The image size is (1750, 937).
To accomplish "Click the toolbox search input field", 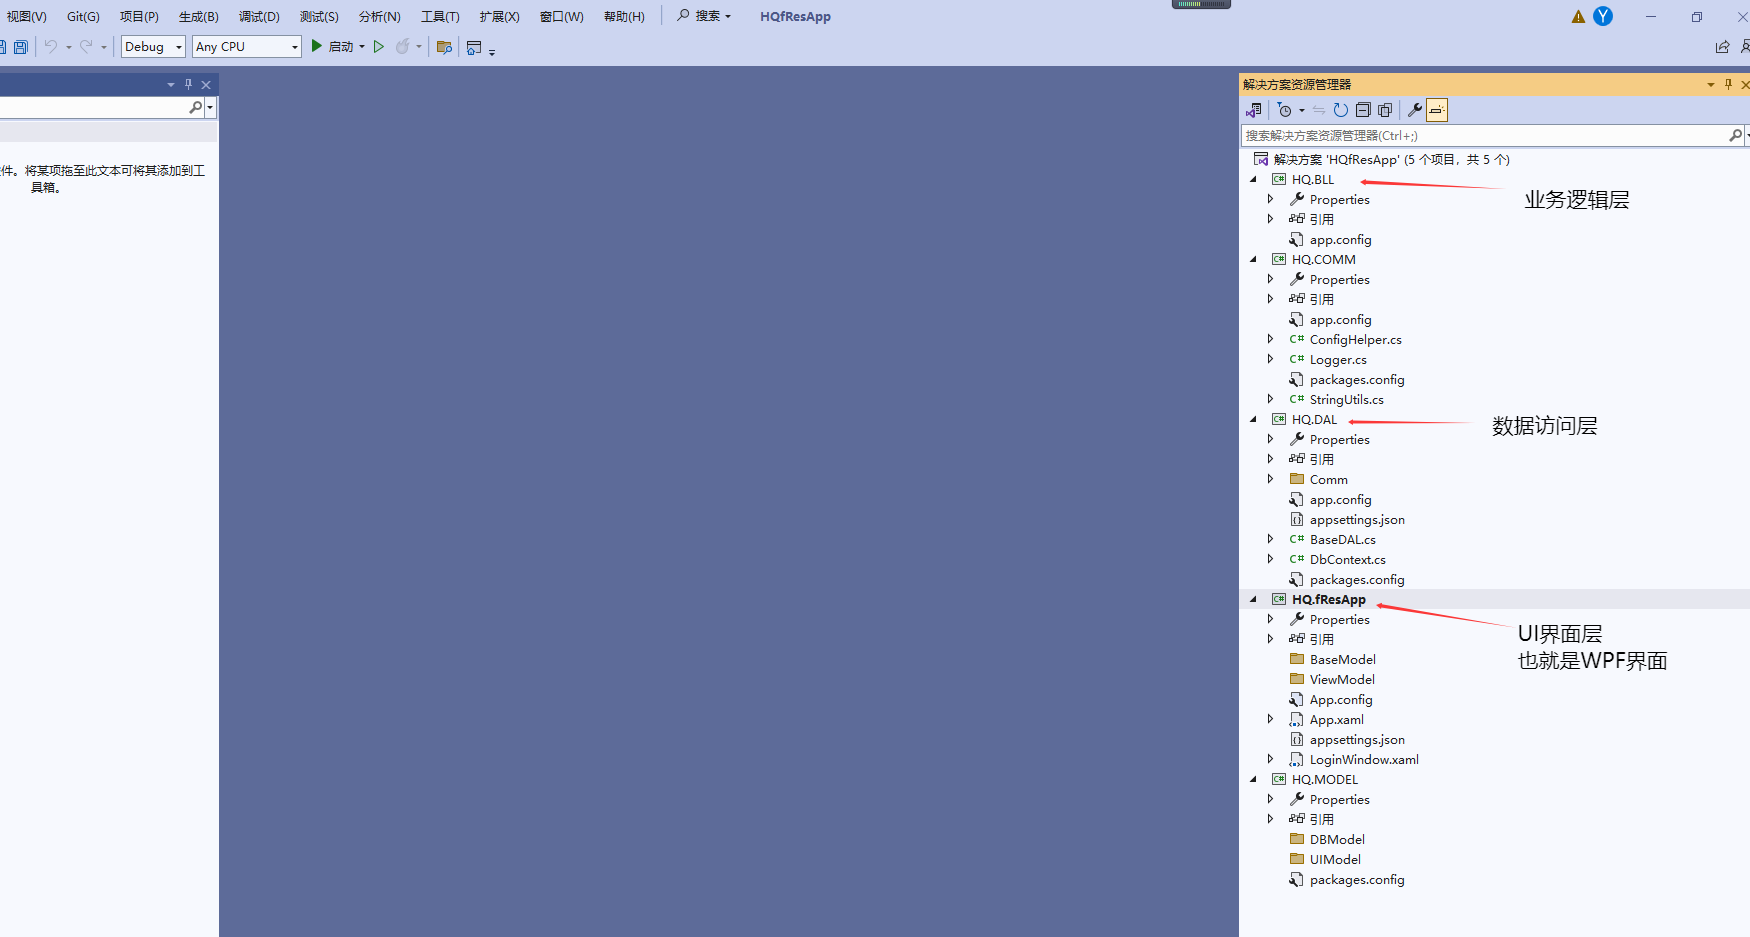I will 92,107.
